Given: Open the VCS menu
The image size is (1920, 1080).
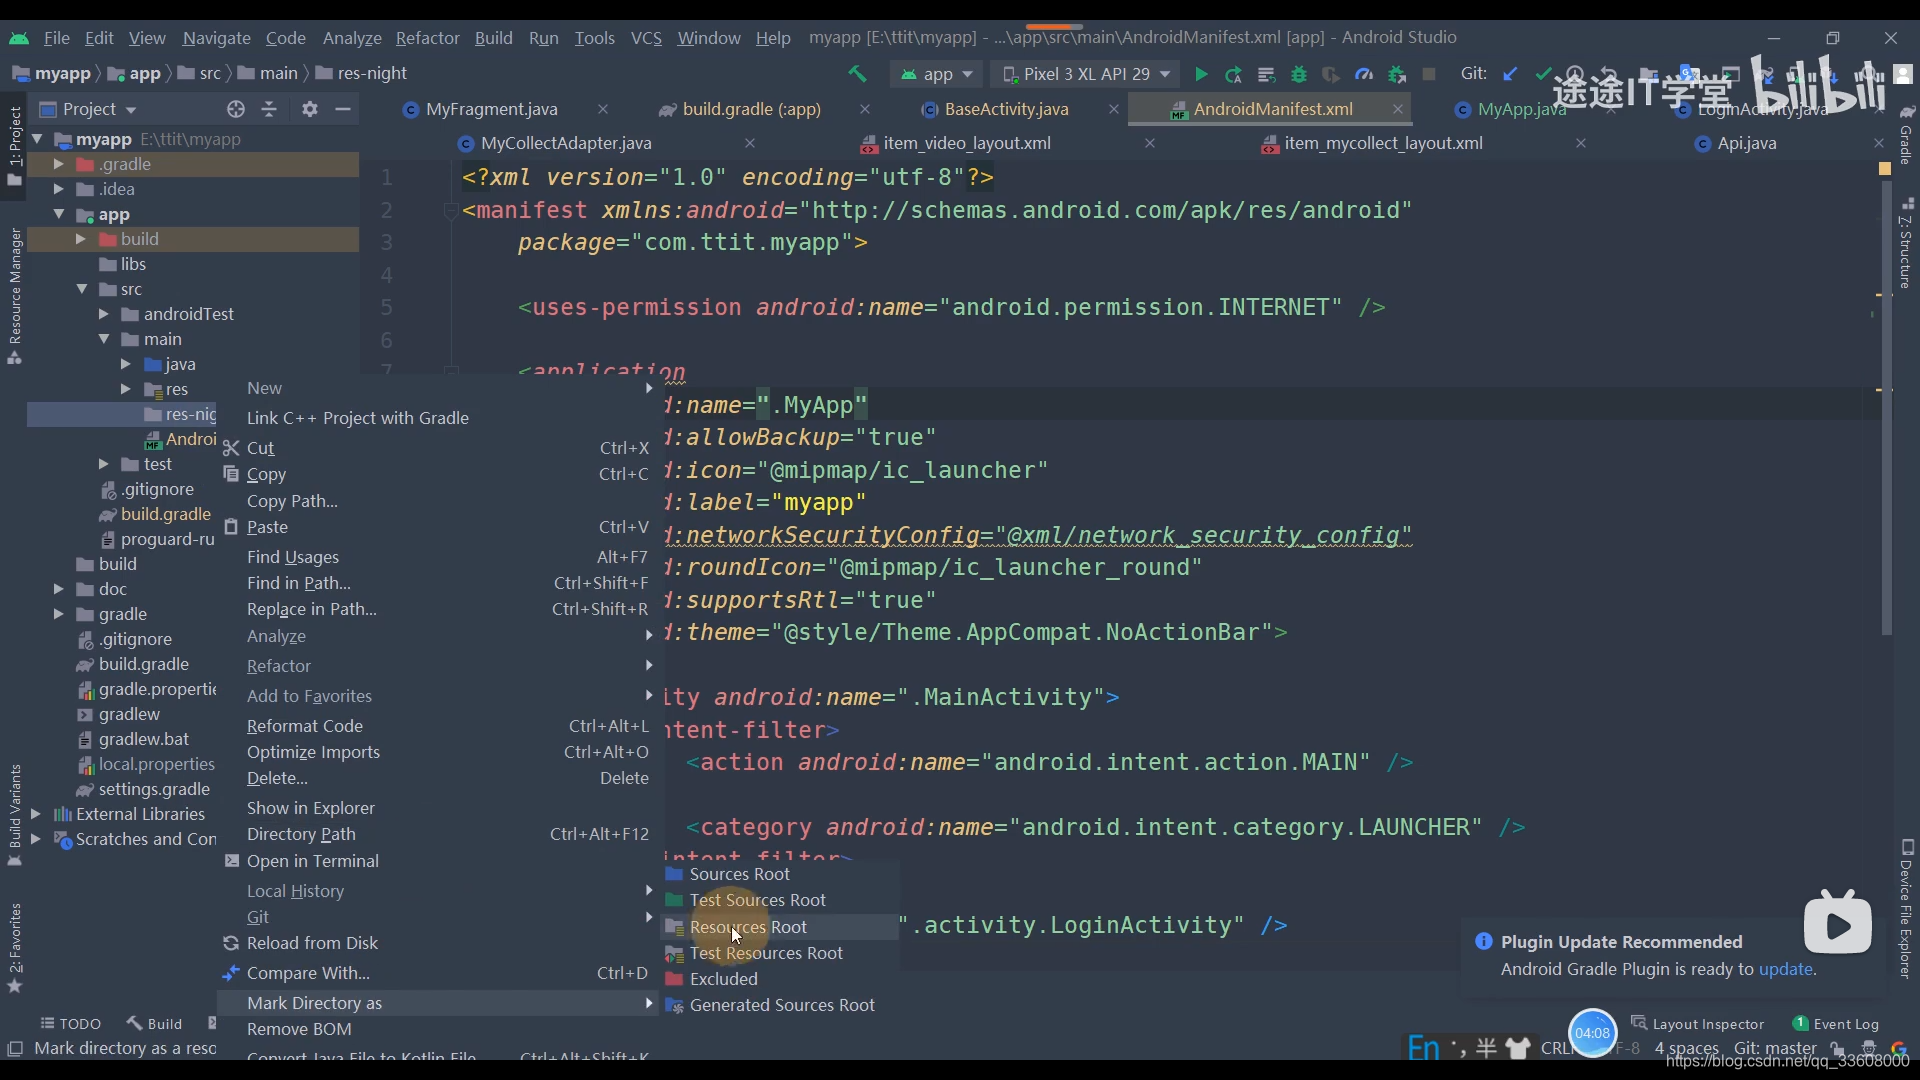Looking at the screenshot, I should pos(646,38).
